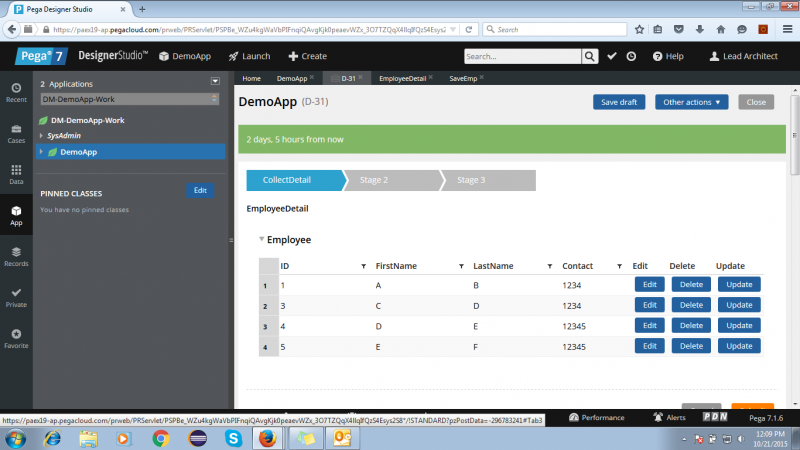Open Skype from the taskbar
The height and width of the screenshot is (450, 800).
[234, 438]
